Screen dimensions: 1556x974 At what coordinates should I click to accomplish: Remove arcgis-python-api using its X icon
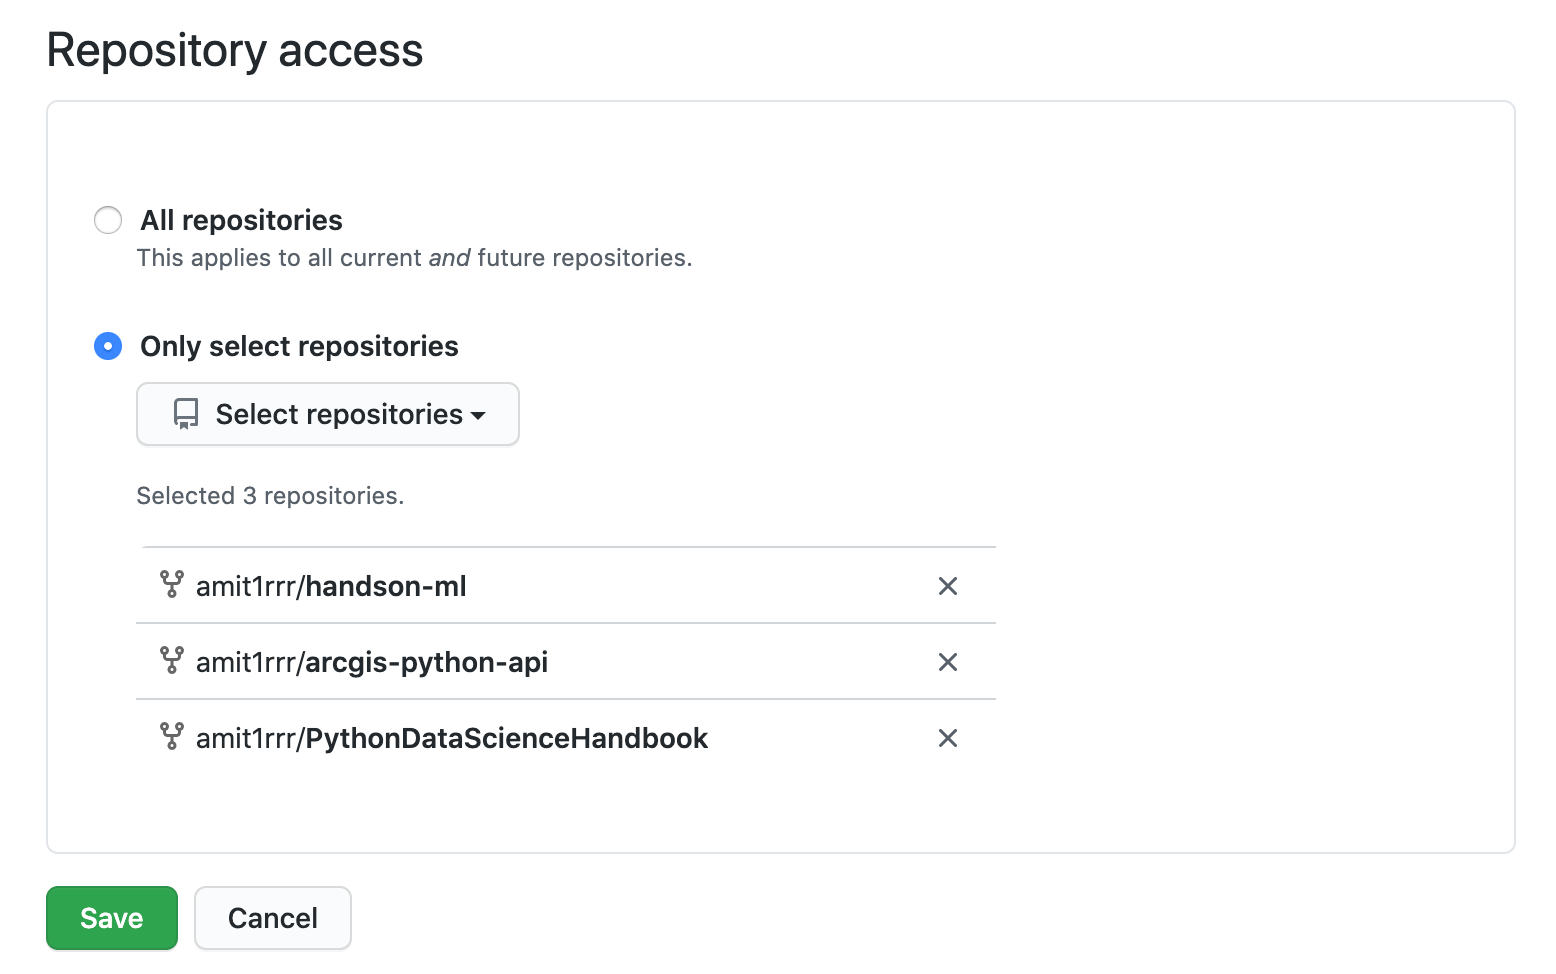(x=947, y=662)
